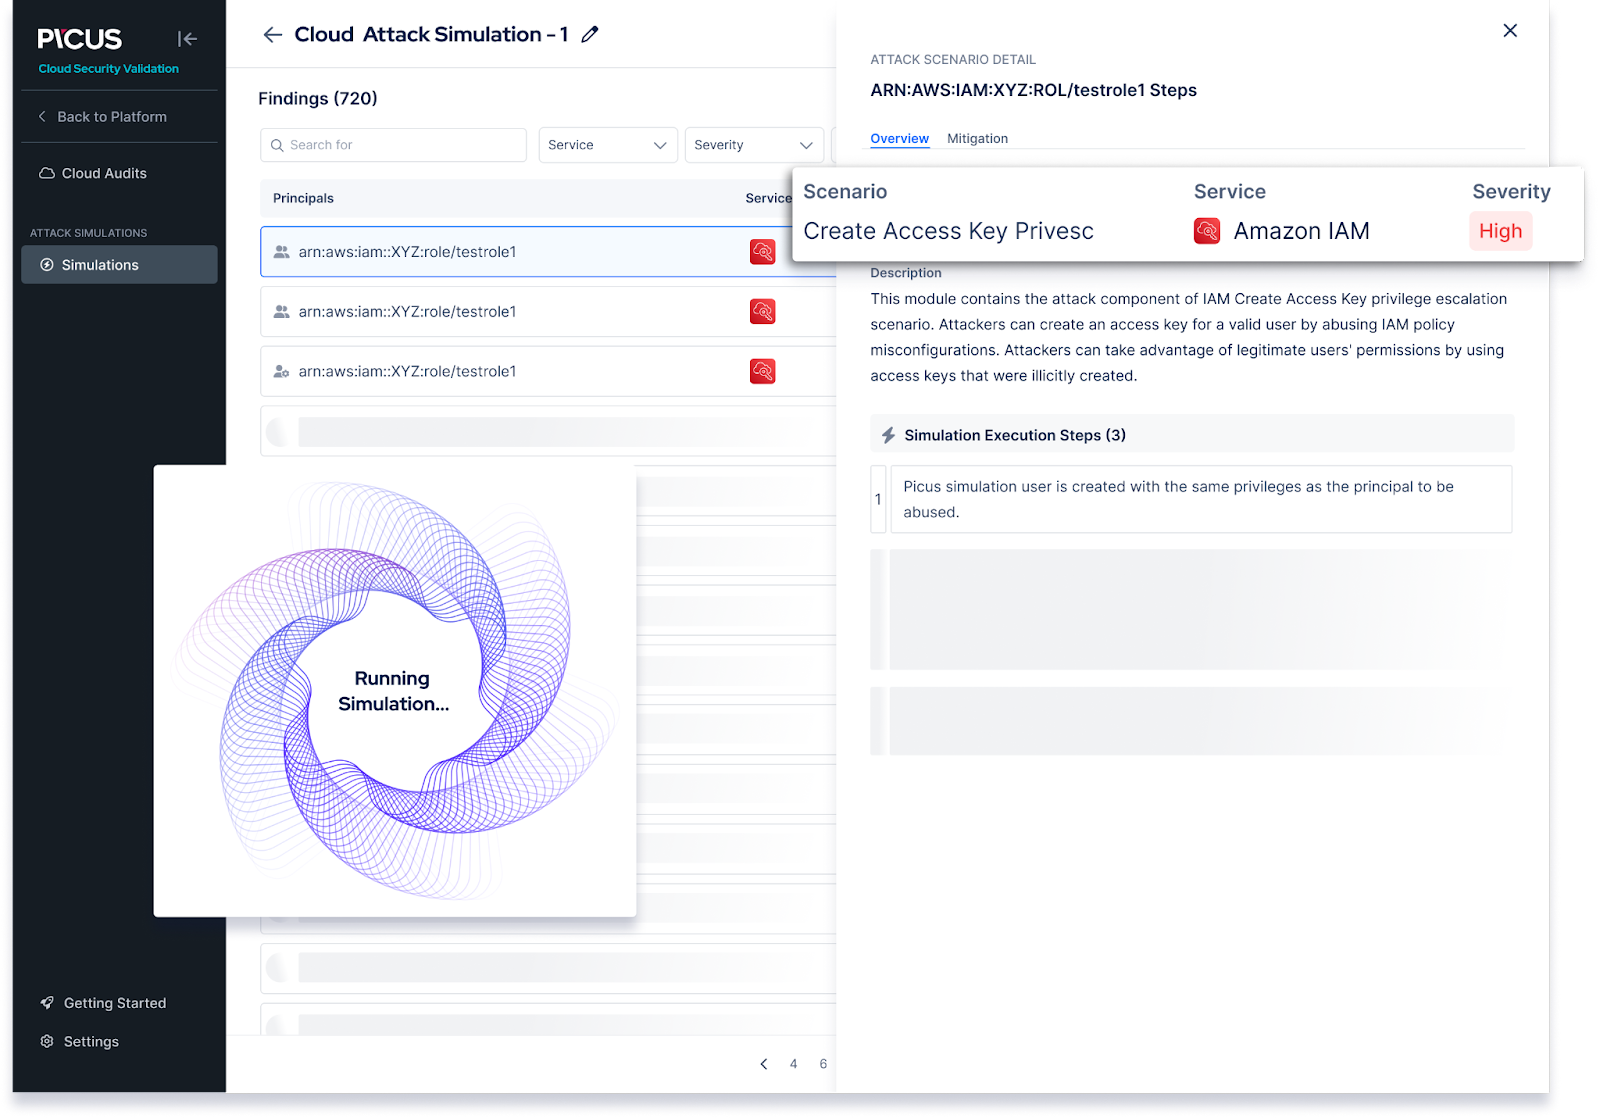Open Getting Started page
The image size is (1600, 1118).
click(114, 1003)
